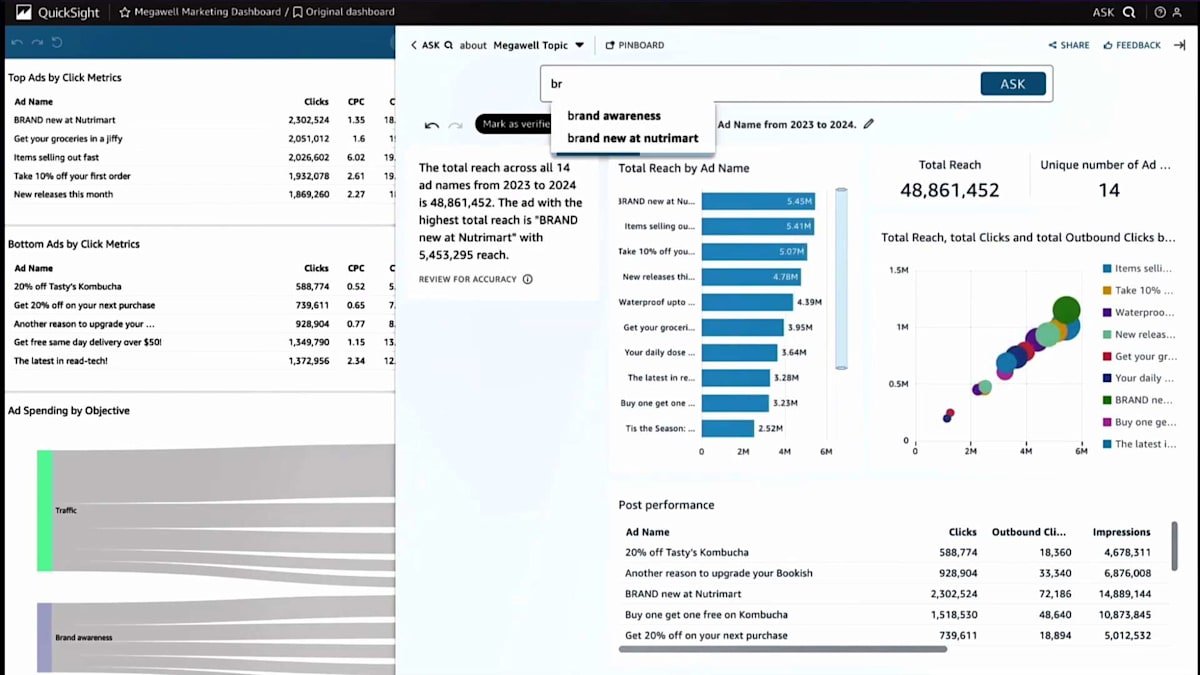The image size is (1200, 675).
Task: Click Clicks header in Top Ads table
Action: click(316, 102)
